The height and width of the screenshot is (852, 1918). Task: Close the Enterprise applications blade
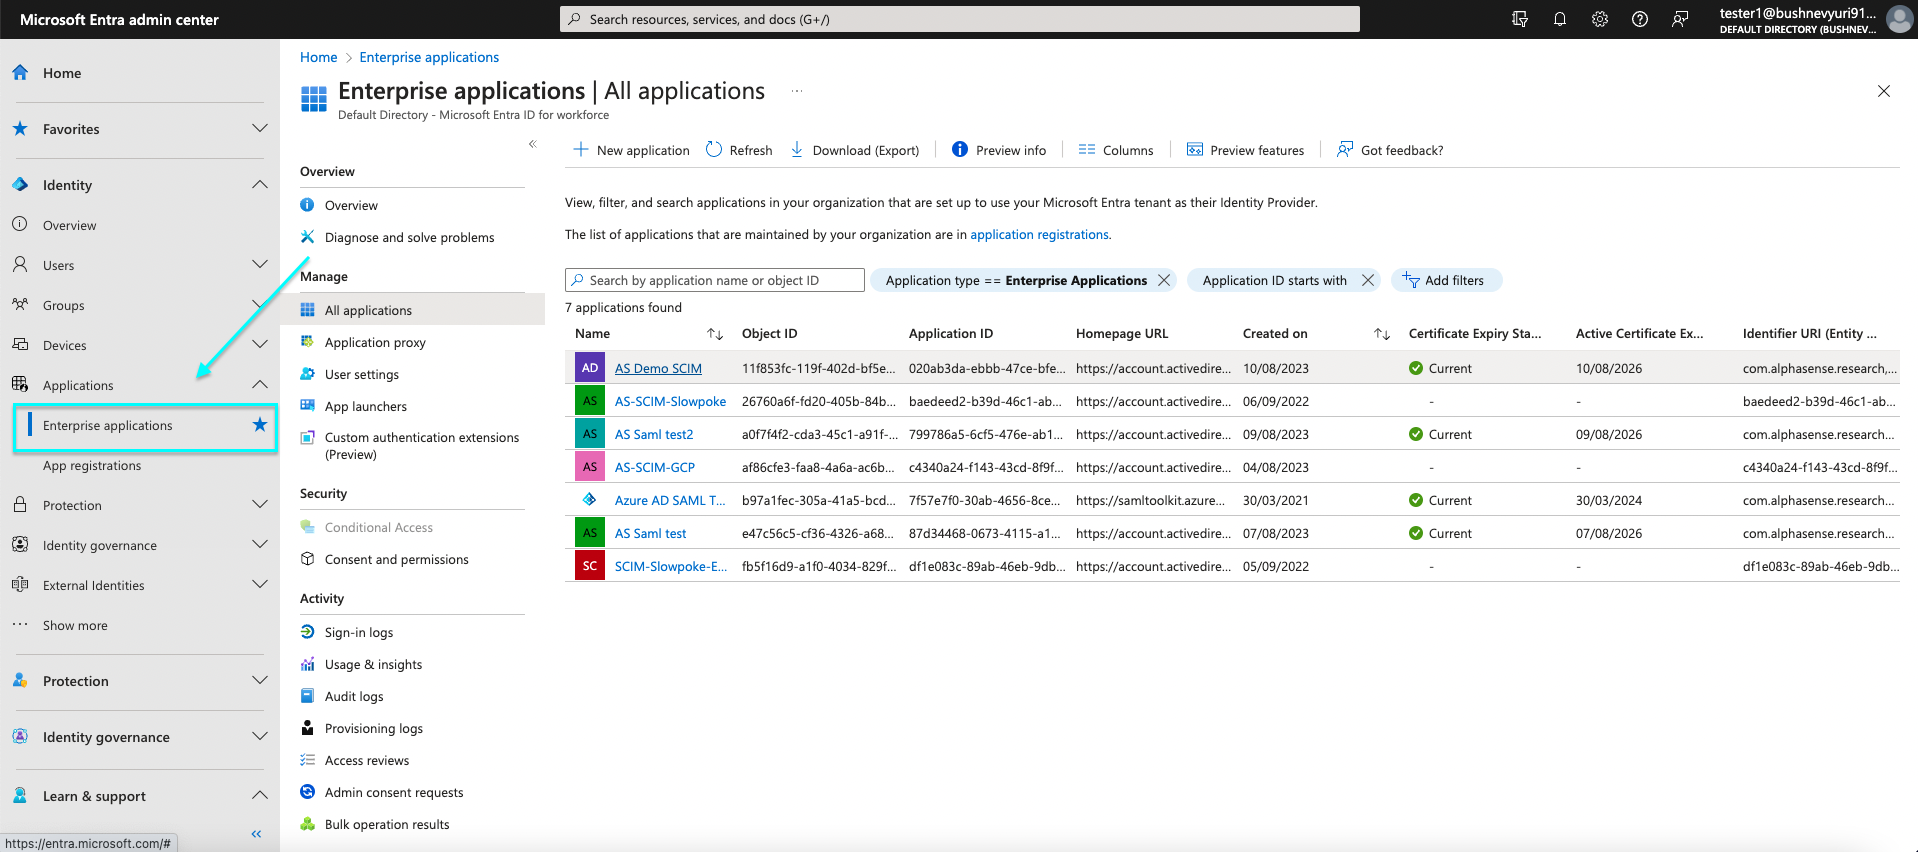(1884, 91)
